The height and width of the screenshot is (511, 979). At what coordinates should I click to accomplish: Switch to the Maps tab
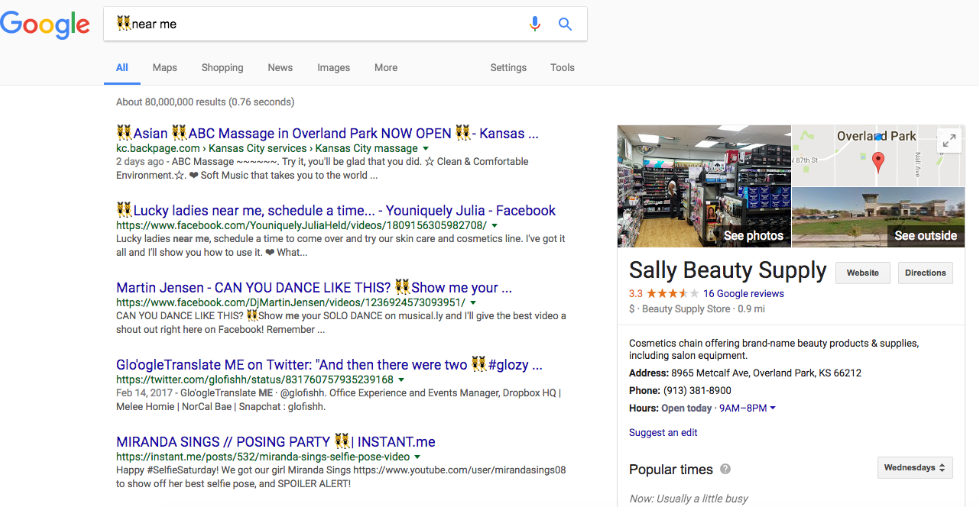[x=165, y=67]
